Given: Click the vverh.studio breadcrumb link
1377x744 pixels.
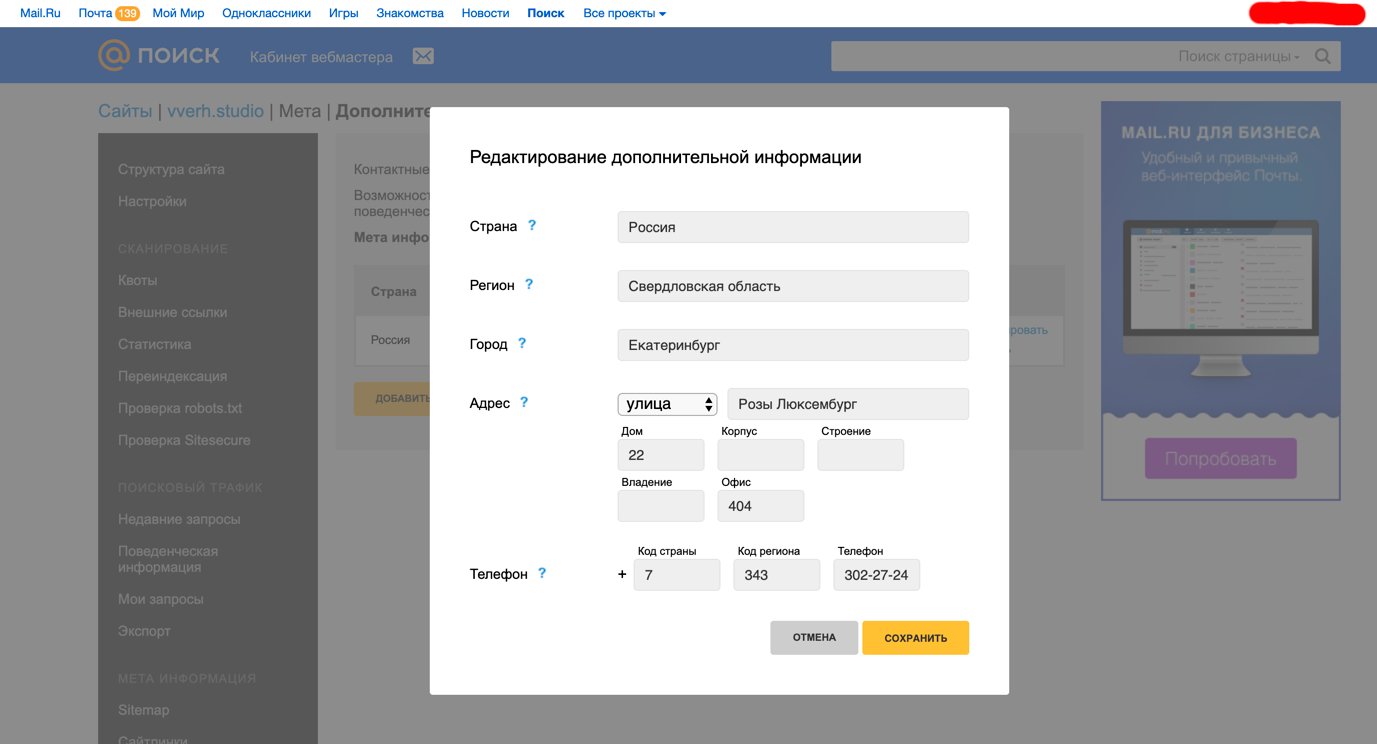Looking at the screenshot, I should point(216,111).
